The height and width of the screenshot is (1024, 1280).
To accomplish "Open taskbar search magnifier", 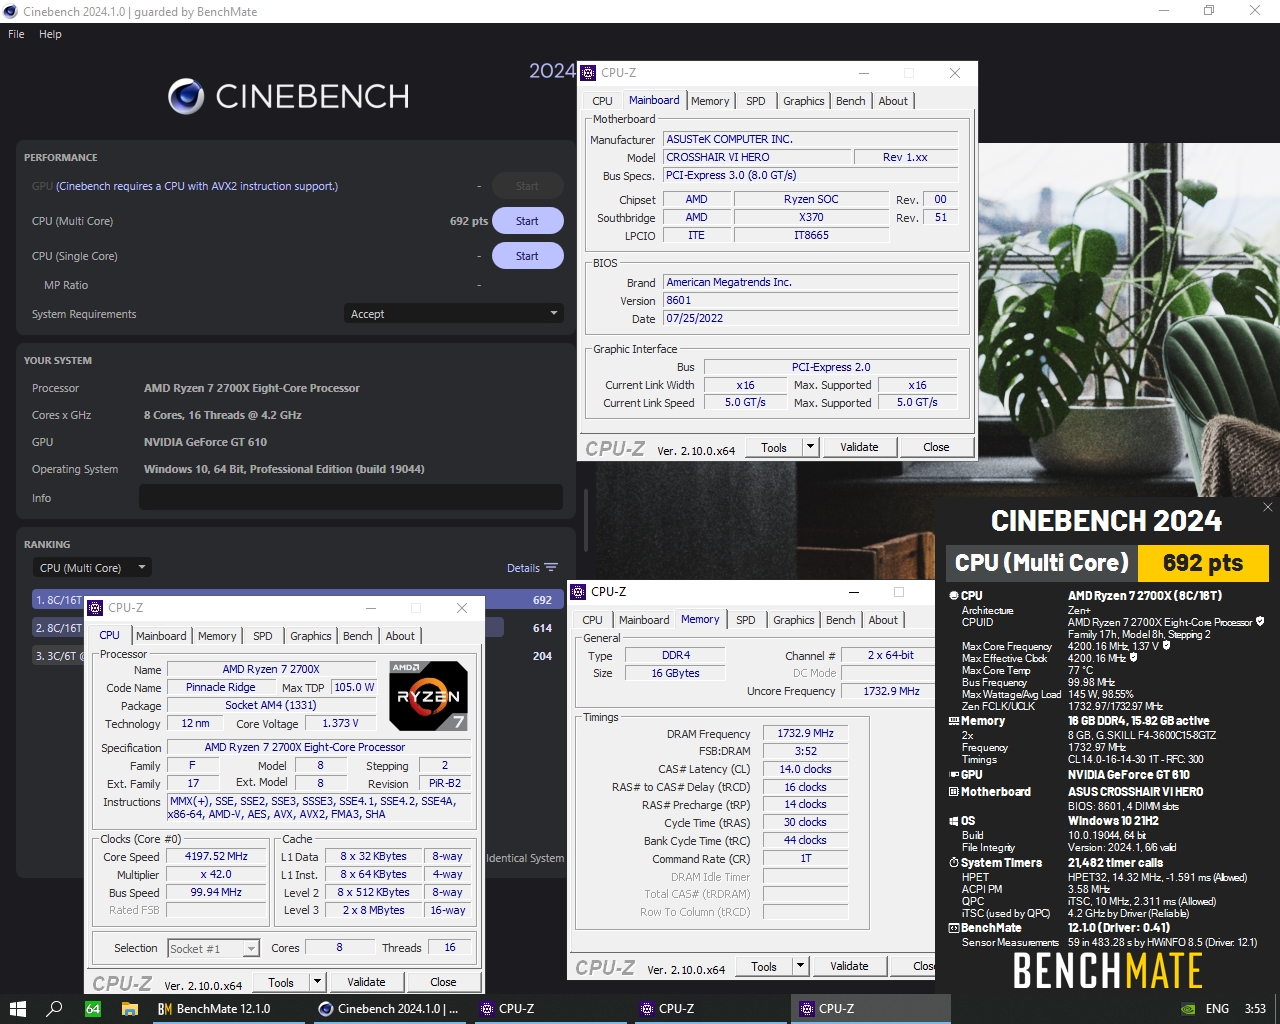I will point(55,1009).
